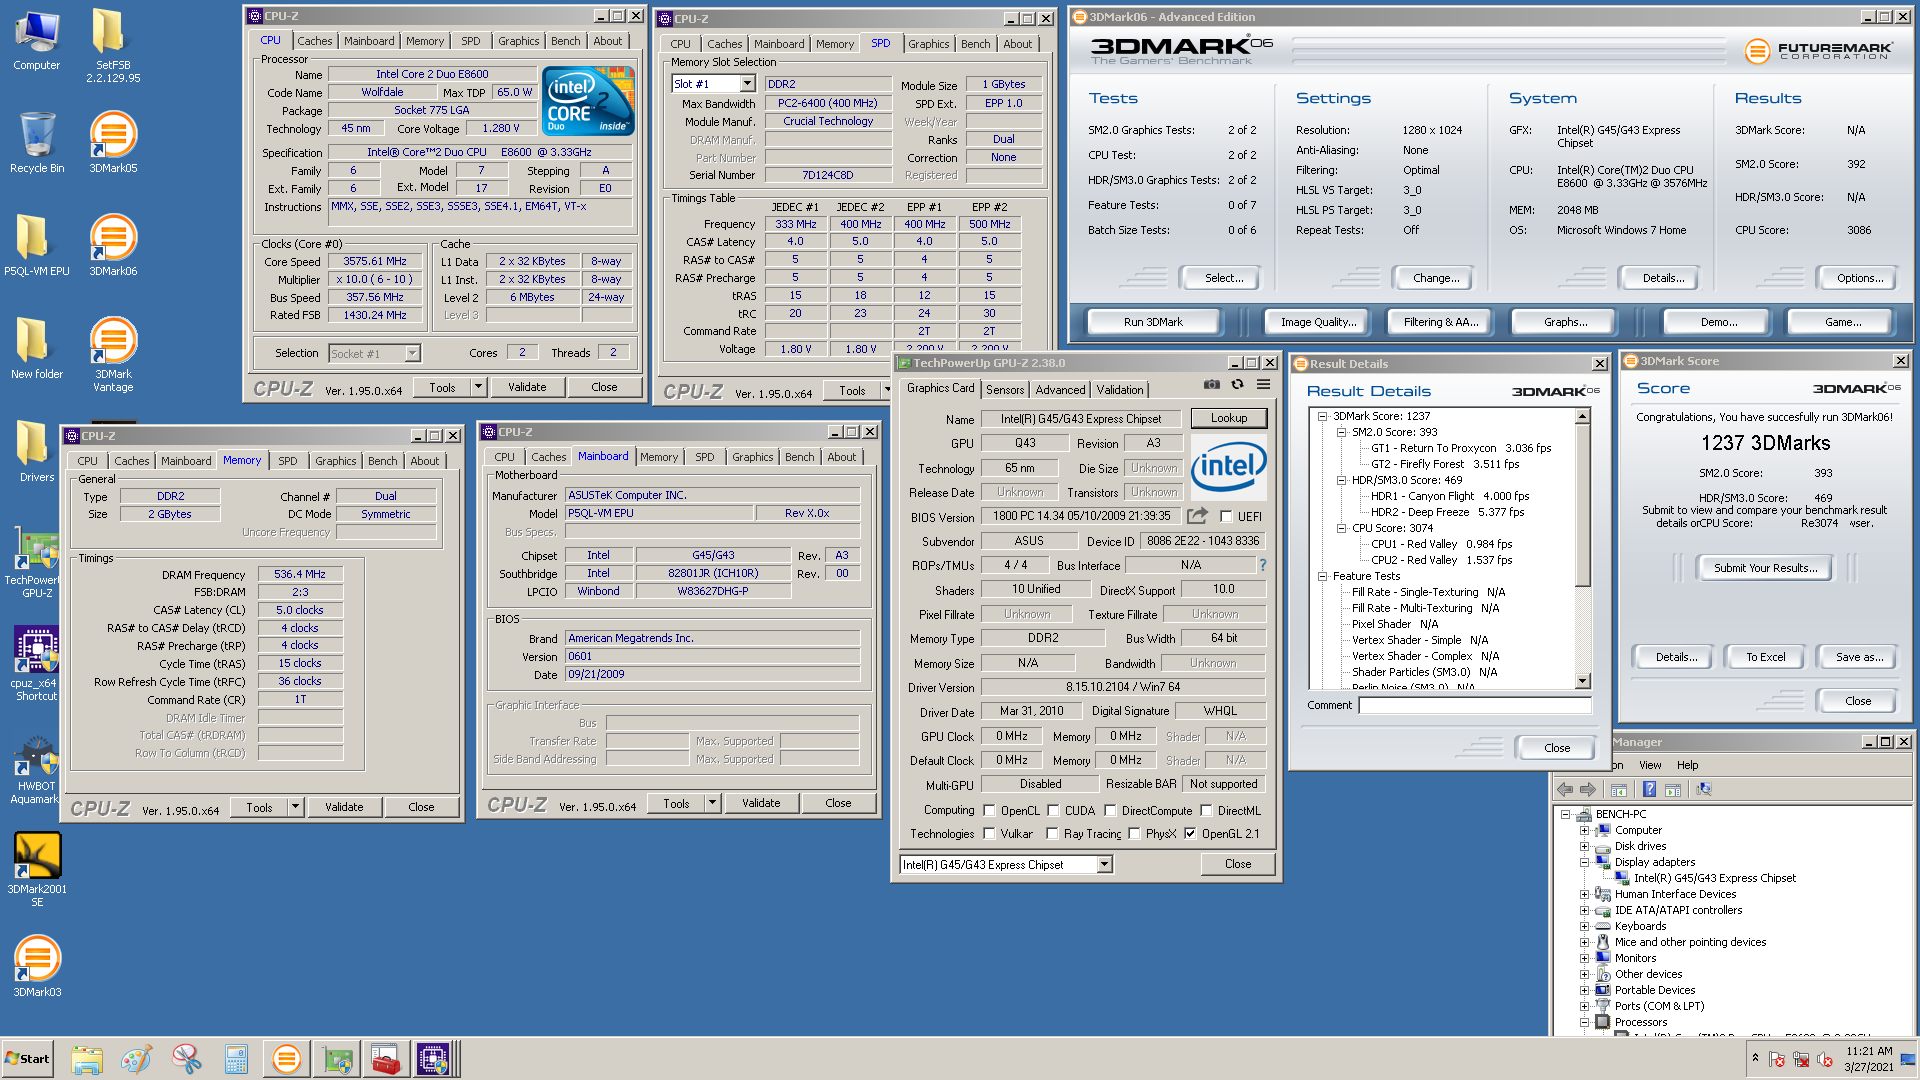The width and height of the screenshot is (1920, 1080).
Task: Open the GPU-Z hamburger menu icon
Action: [1263, 384]
